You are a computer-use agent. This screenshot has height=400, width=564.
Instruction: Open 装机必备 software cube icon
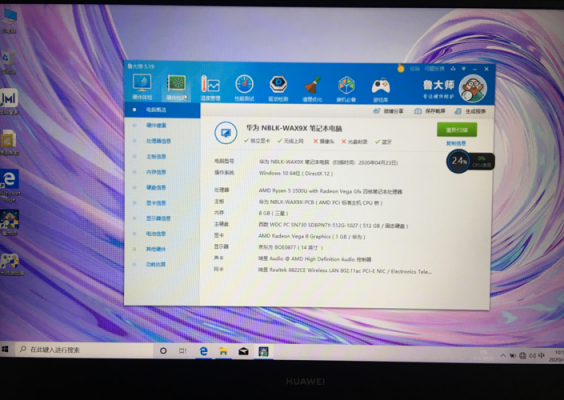click(346, 89)
